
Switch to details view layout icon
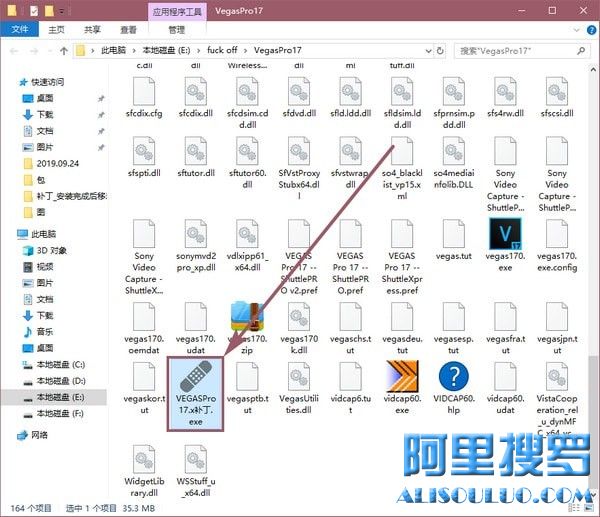[x=574, y=508]
